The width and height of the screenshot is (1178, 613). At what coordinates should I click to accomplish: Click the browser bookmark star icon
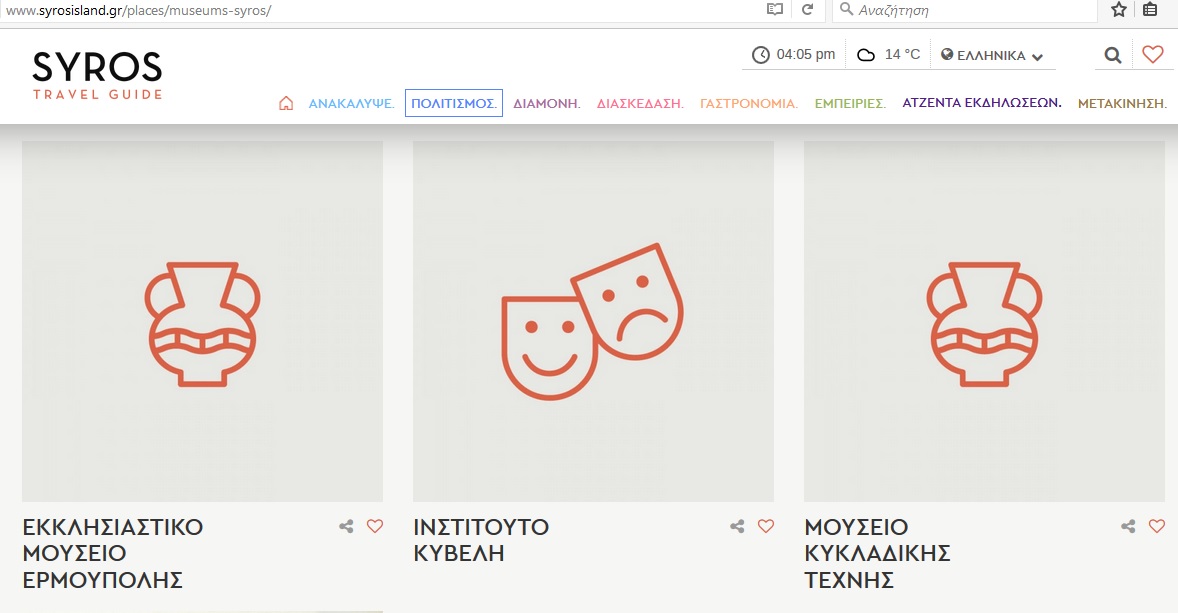pos(1119,10)
